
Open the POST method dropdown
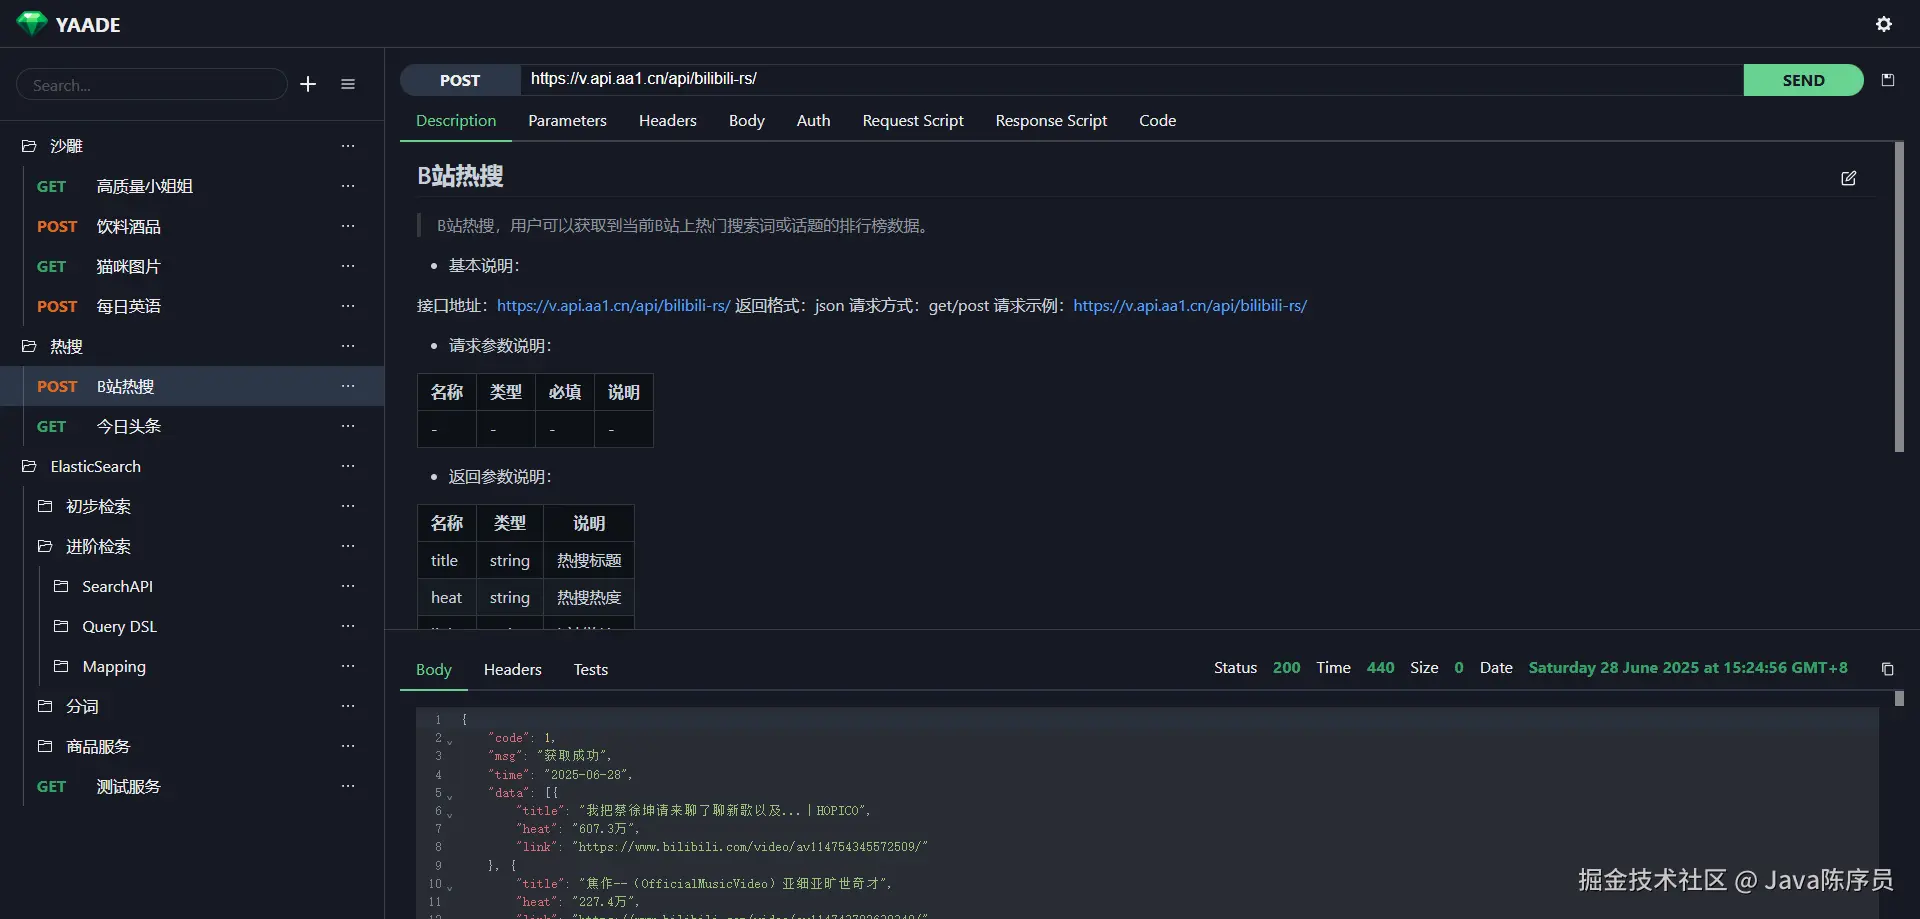tap(460, 80)
